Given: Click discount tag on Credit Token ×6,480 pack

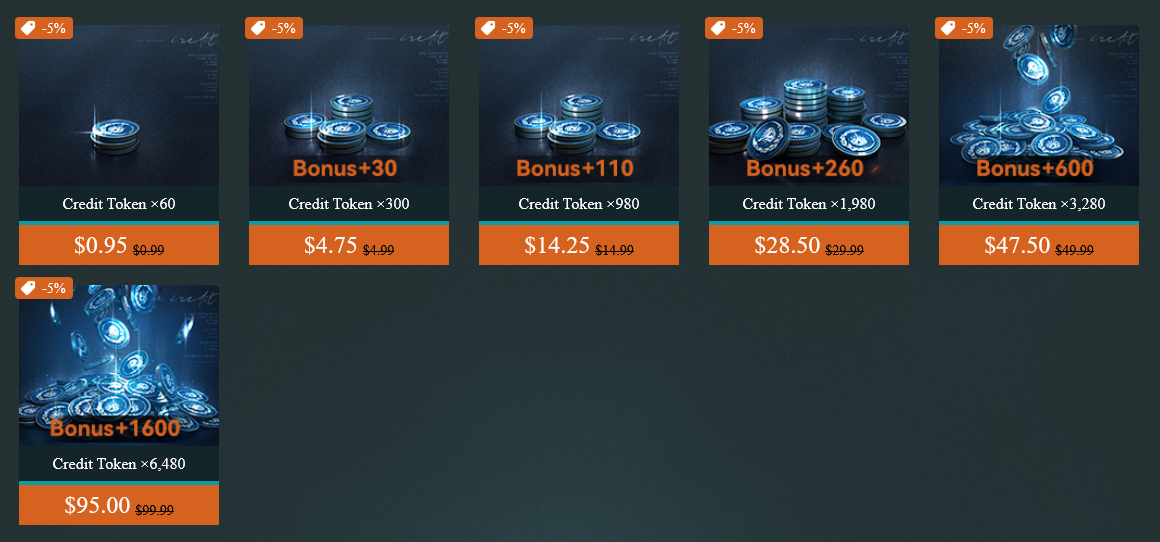Looking at the screenshot, I should pyautogui.click(x=44, y=288).
